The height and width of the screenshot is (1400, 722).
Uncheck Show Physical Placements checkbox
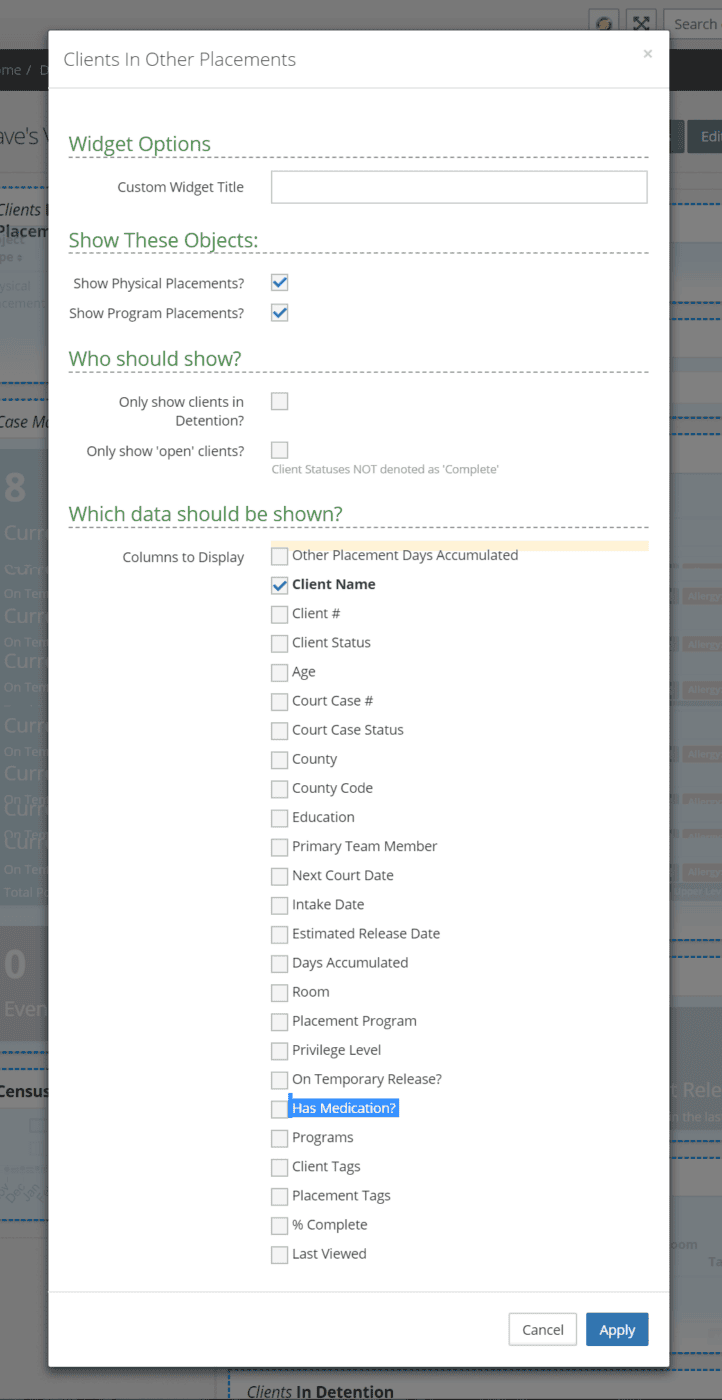pos(280,283)
